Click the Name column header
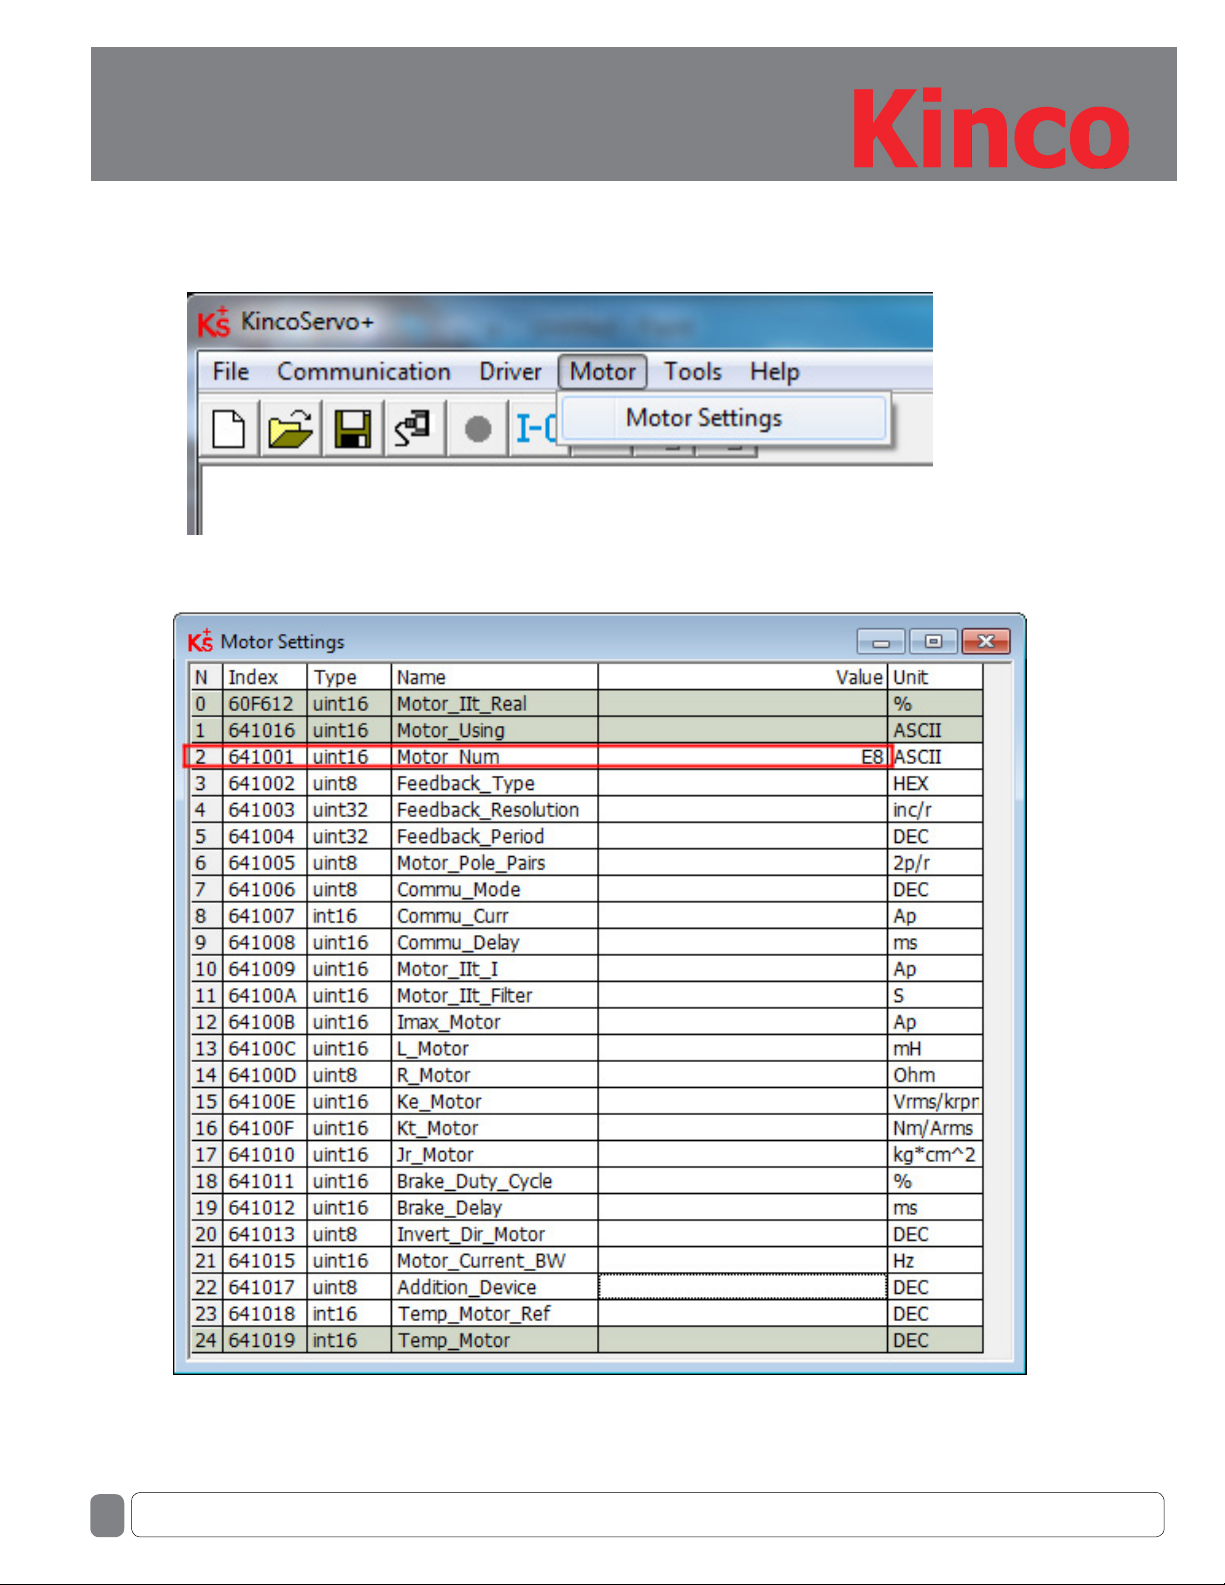The width and height of the screenshot is (1225, 1585). coord(494,677)
